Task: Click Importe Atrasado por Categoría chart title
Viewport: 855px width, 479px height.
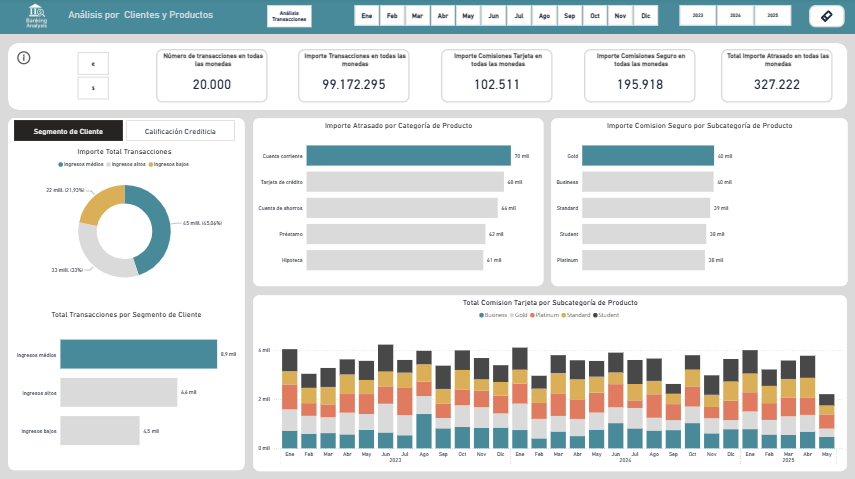Action: (399, 125)
